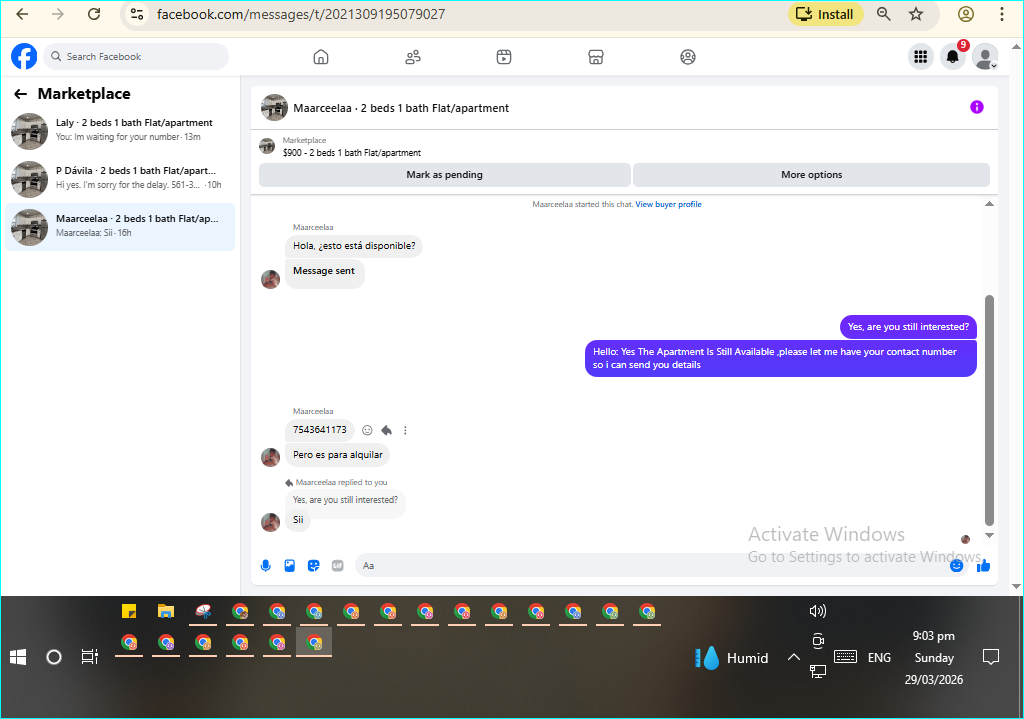Click the Install app button

click(x=826, y=14)
